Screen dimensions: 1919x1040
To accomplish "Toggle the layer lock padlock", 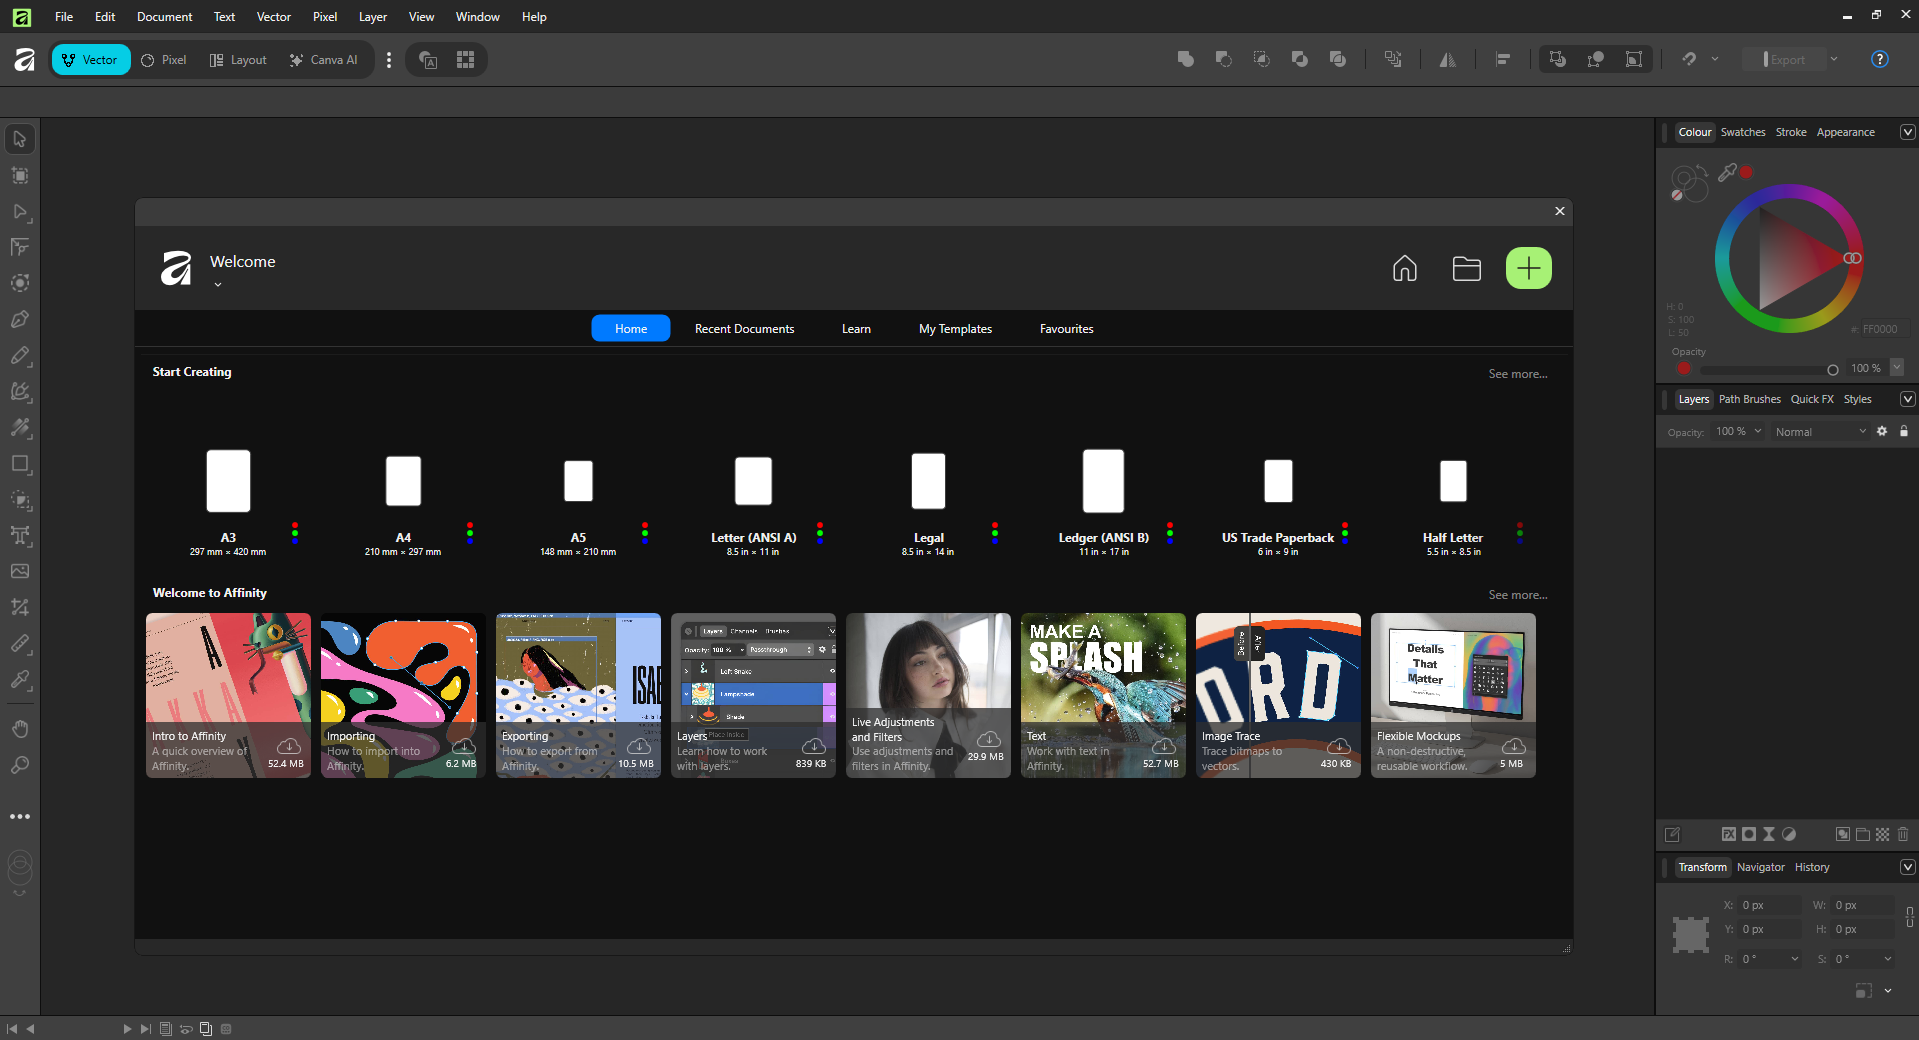I will 1904,432.
